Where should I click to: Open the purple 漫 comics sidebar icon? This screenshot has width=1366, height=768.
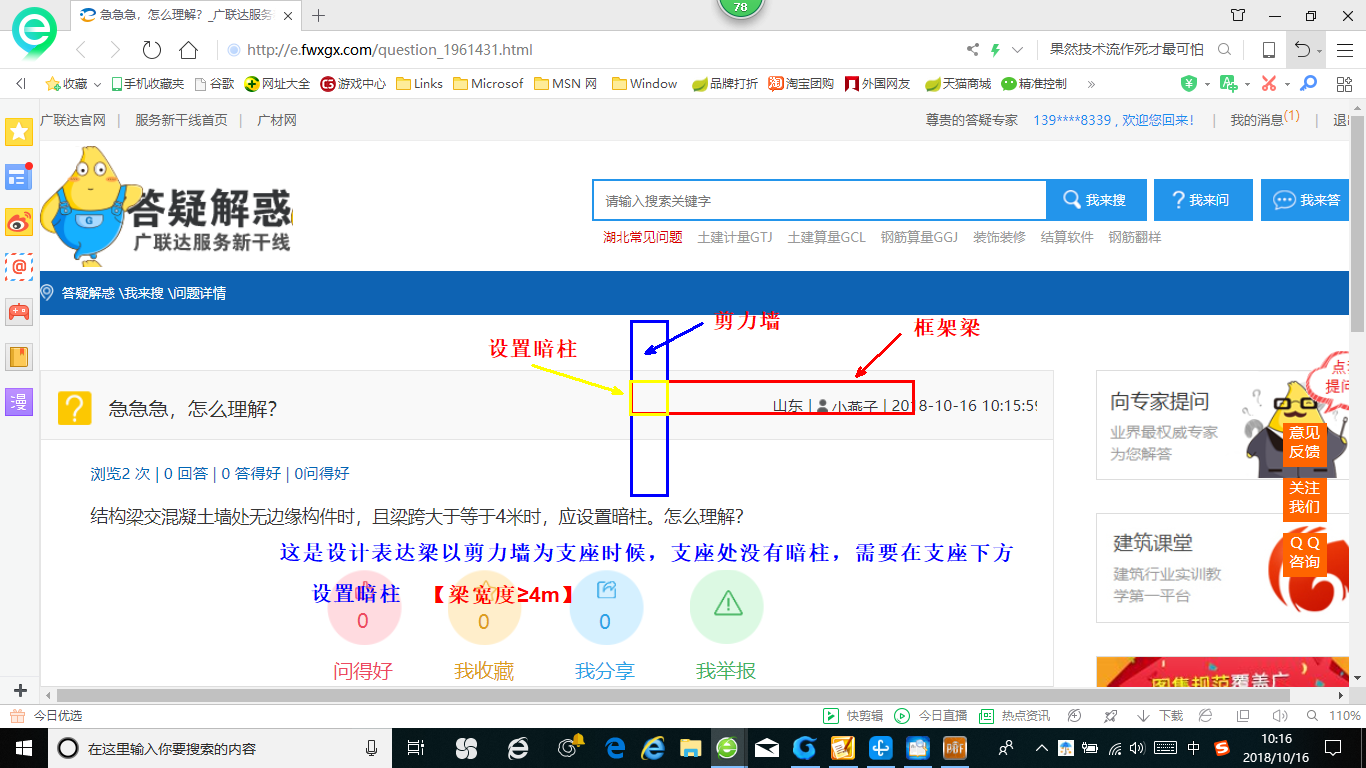(x=19, y=402)
